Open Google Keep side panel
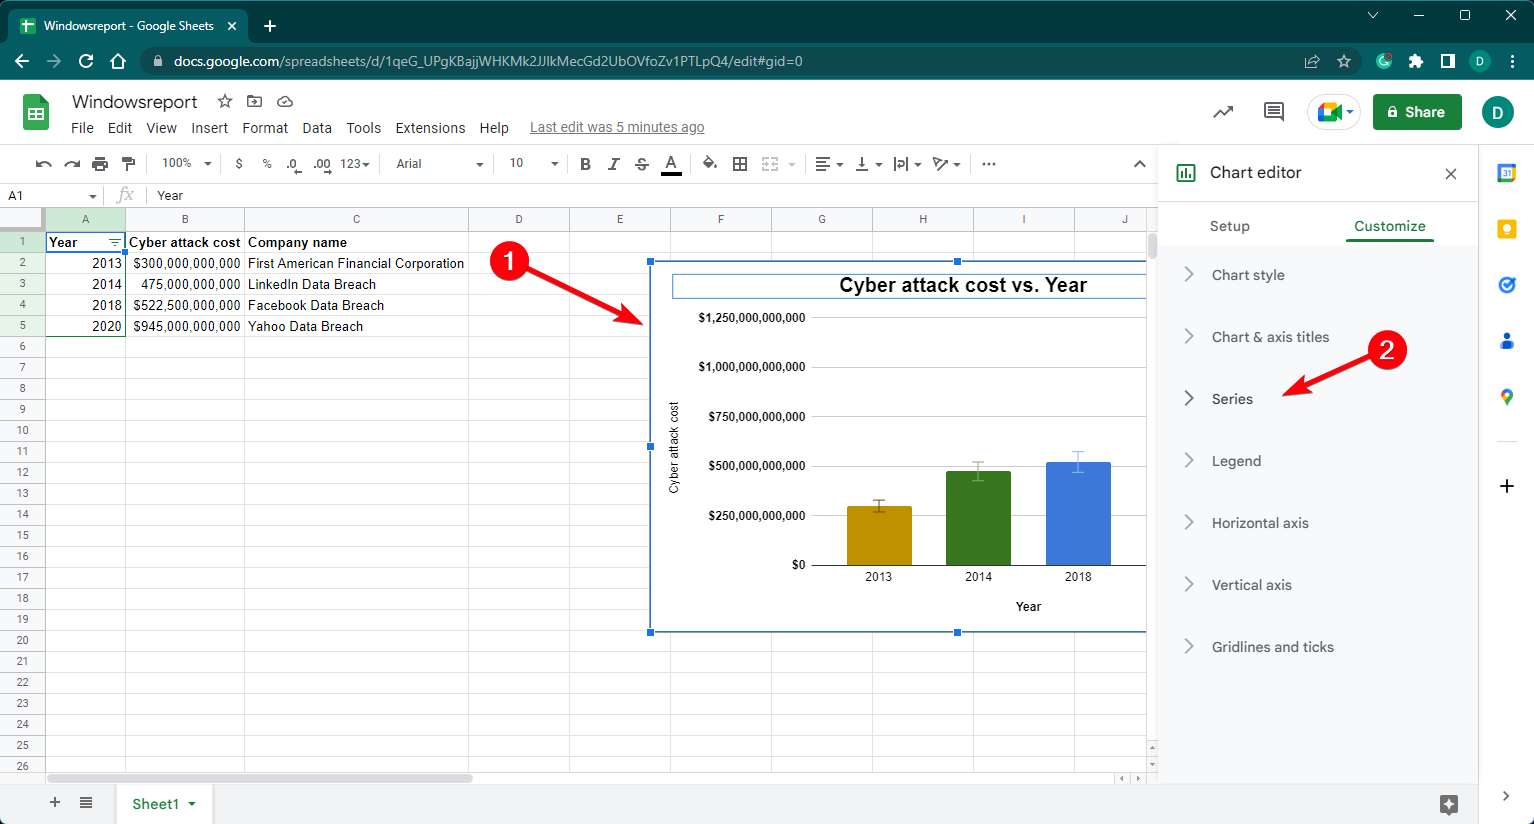This screenshot has height=824, width=1534. [x=1507, y=229]
